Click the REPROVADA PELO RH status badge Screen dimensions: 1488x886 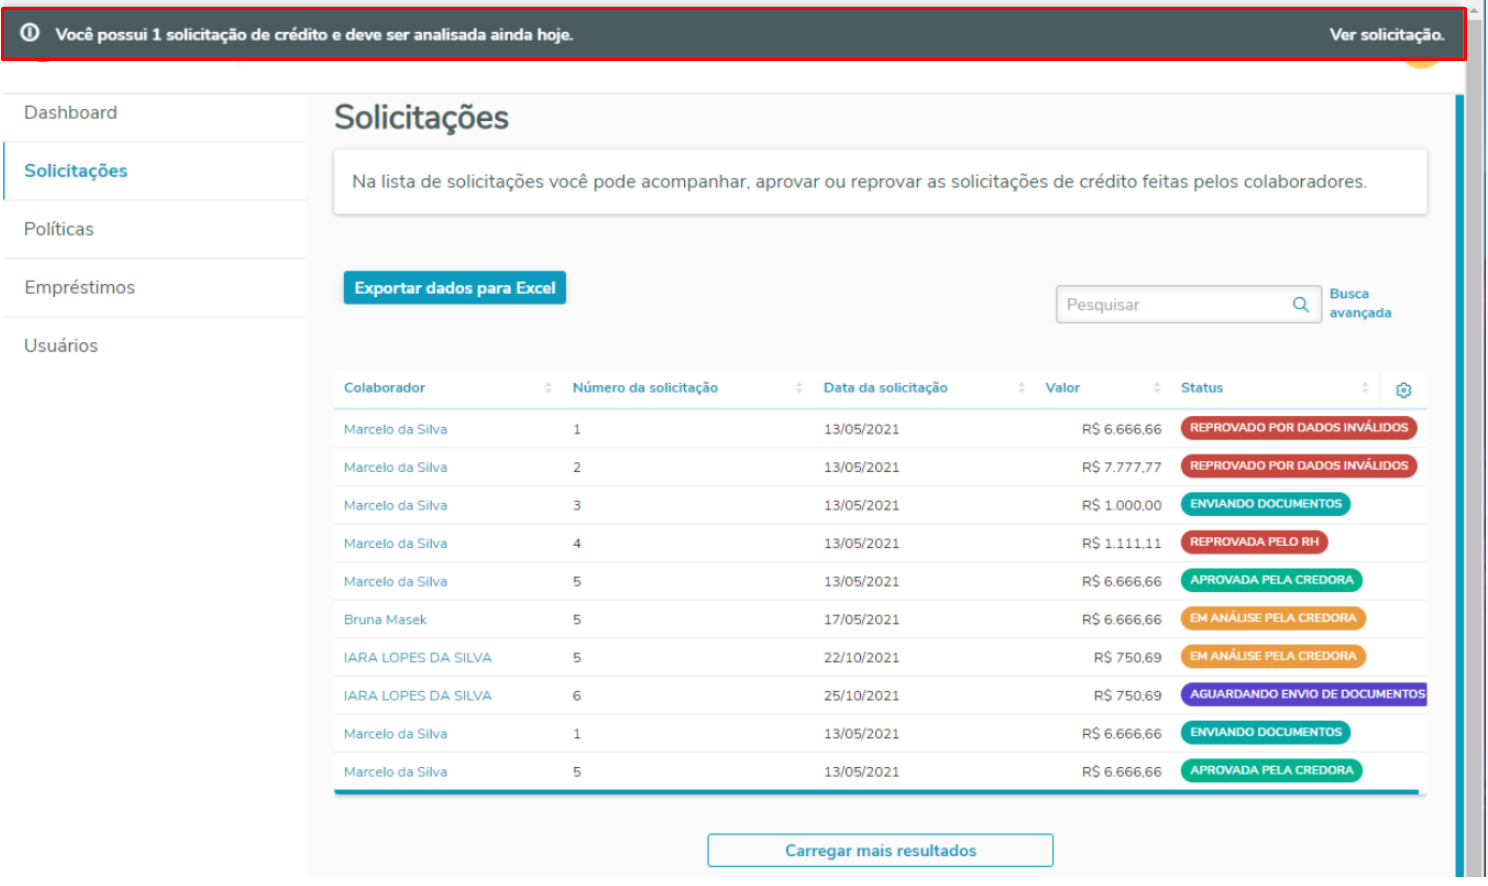point(1254,542)
